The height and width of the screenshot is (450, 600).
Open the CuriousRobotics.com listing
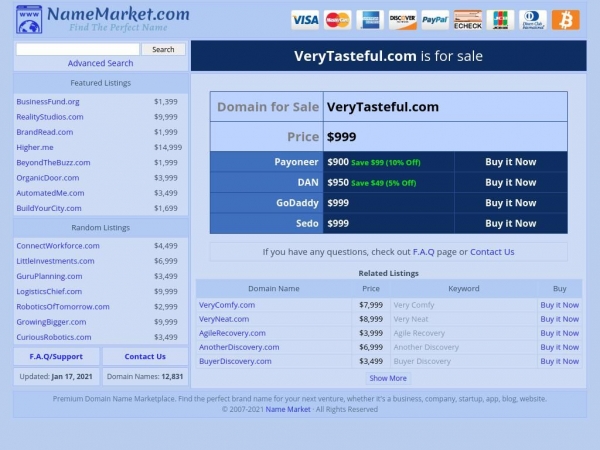pyautogui.click(x=54, y=338)
